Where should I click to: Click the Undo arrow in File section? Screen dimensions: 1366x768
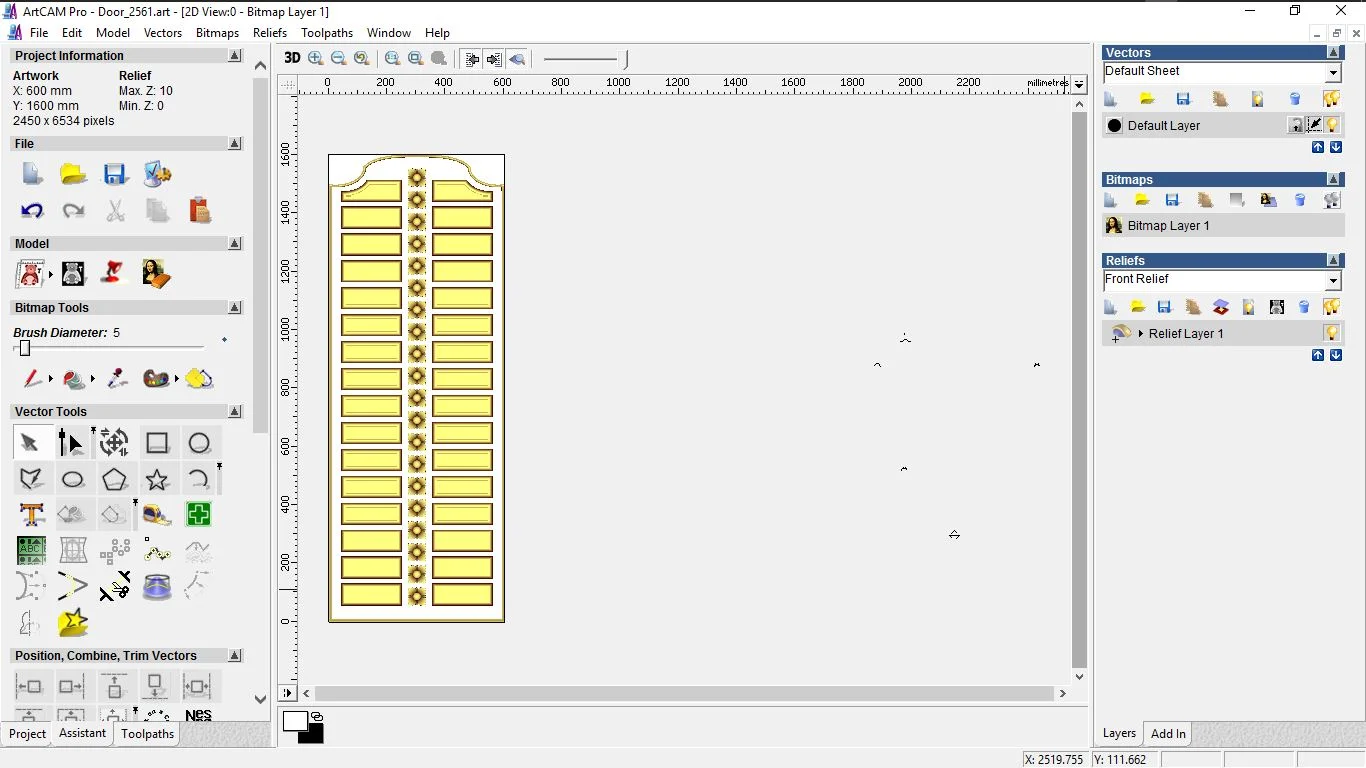click(x=32, y=210)
